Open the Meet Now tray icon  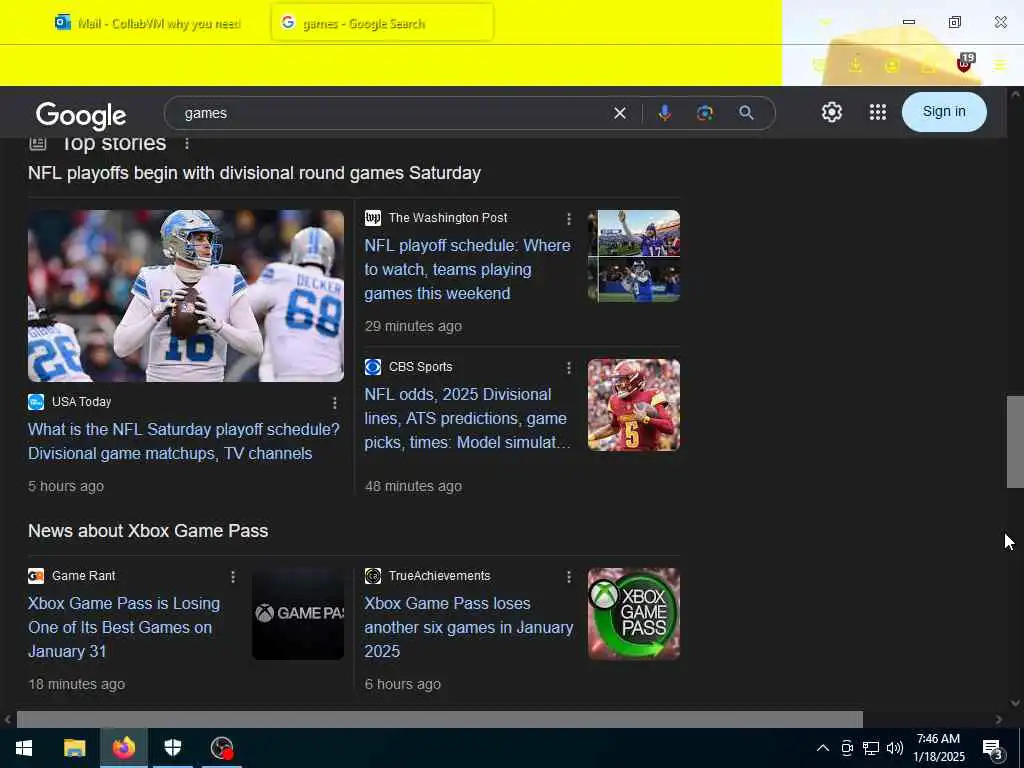(x=847, y=748)
